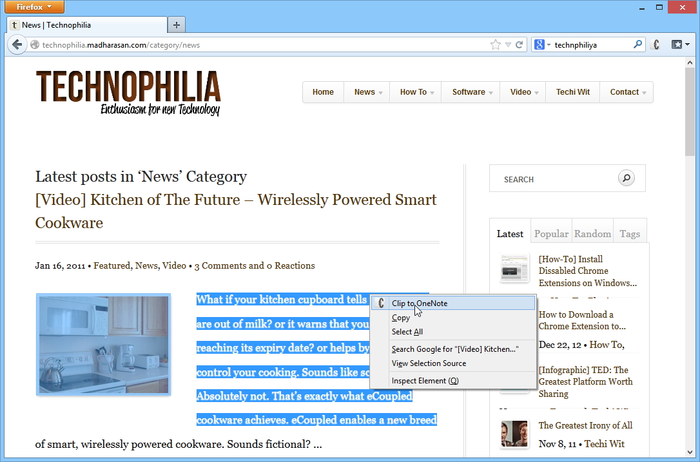Screen dimensions: 700x462
Task: Click the OneNote Clipper toolbar icon
Action: (x=656, y=45)
